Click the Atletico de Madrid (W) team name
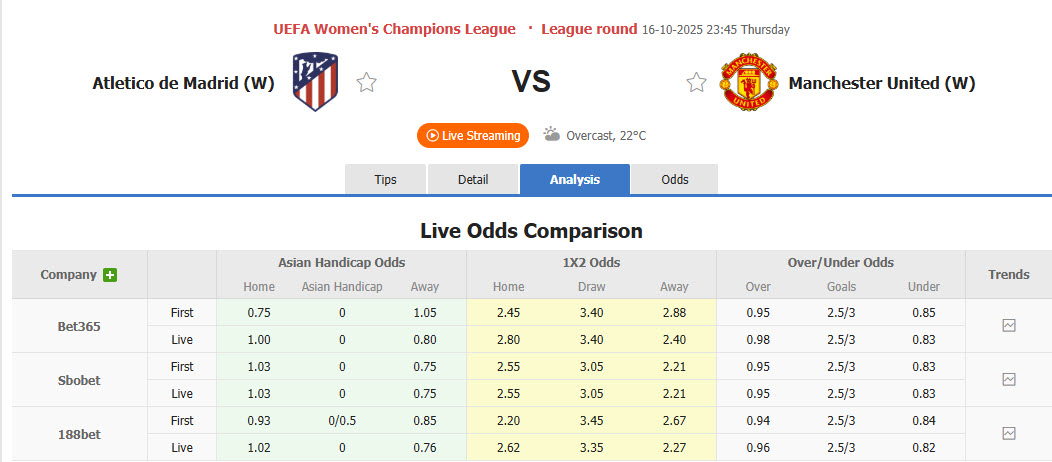 point(183,83)
